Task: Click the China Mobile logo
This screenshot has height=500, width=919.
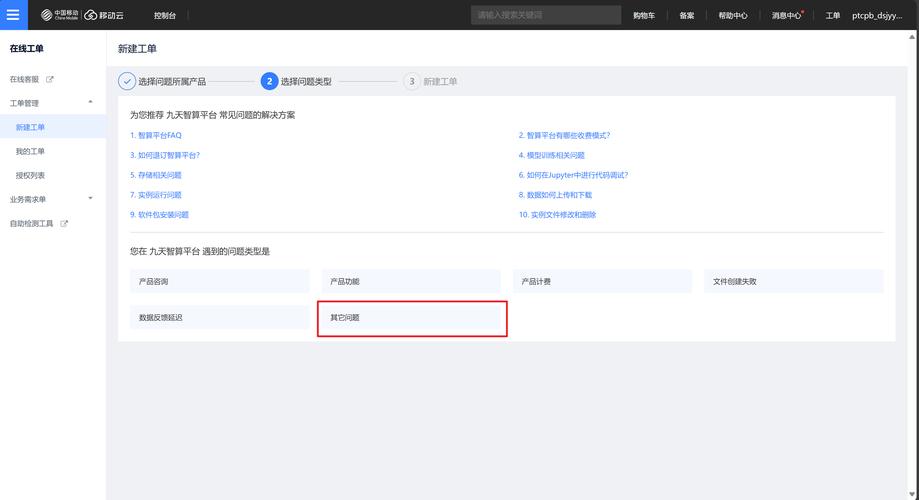Action: (59, 15)
